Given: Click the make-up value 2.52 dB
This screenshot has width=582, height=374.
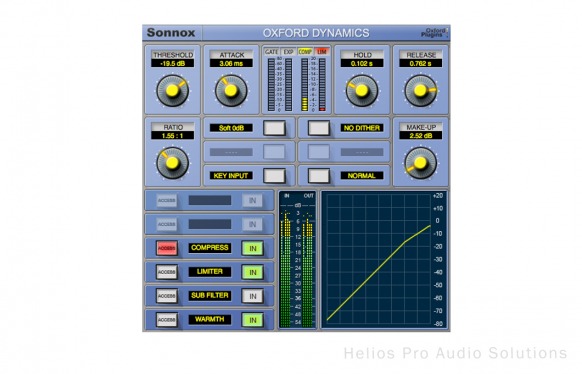Looking at the screenshot, I should [x=421, y=136].
